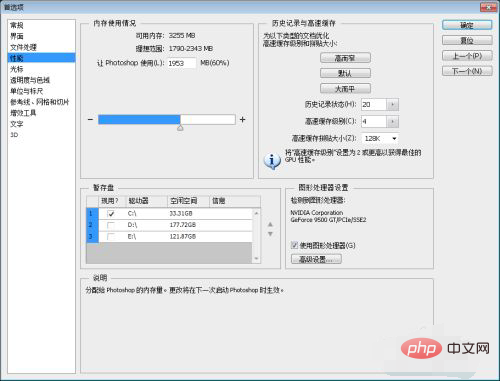
Task: Go to previous page with 上一个(P)
Action: (467, 56)
